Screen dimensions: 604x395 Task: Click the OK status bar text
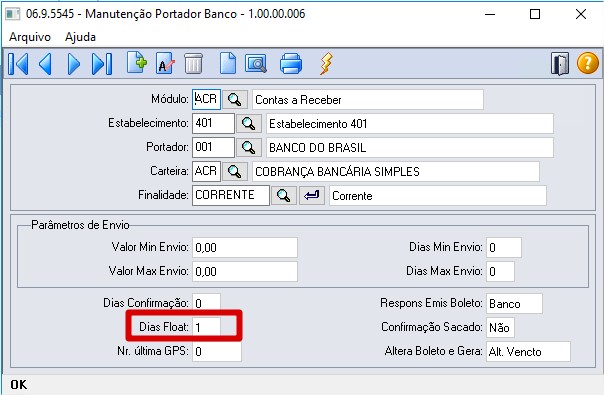pyautogui.click(x=18, y=385)
